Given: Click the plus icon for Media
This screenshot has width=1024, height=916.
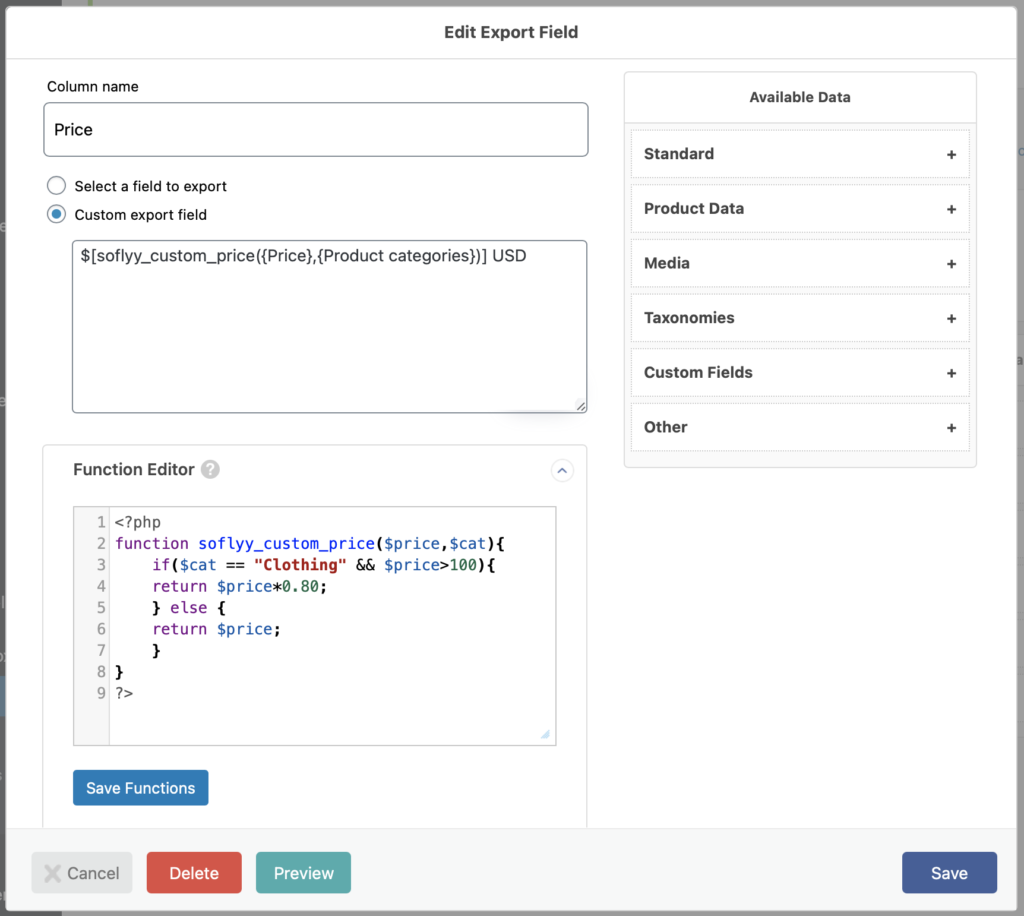Looking at the screenshot, I should [951, 264].
